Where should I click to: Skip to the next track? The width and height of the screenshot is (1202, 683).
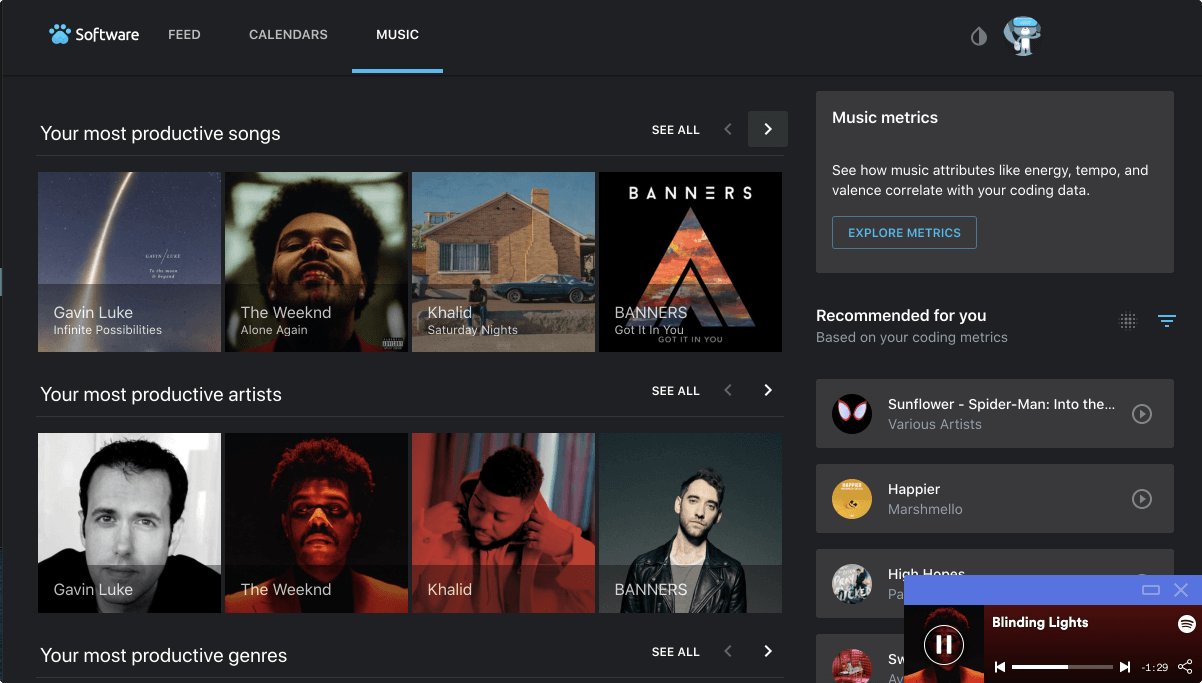(1124, 666)
